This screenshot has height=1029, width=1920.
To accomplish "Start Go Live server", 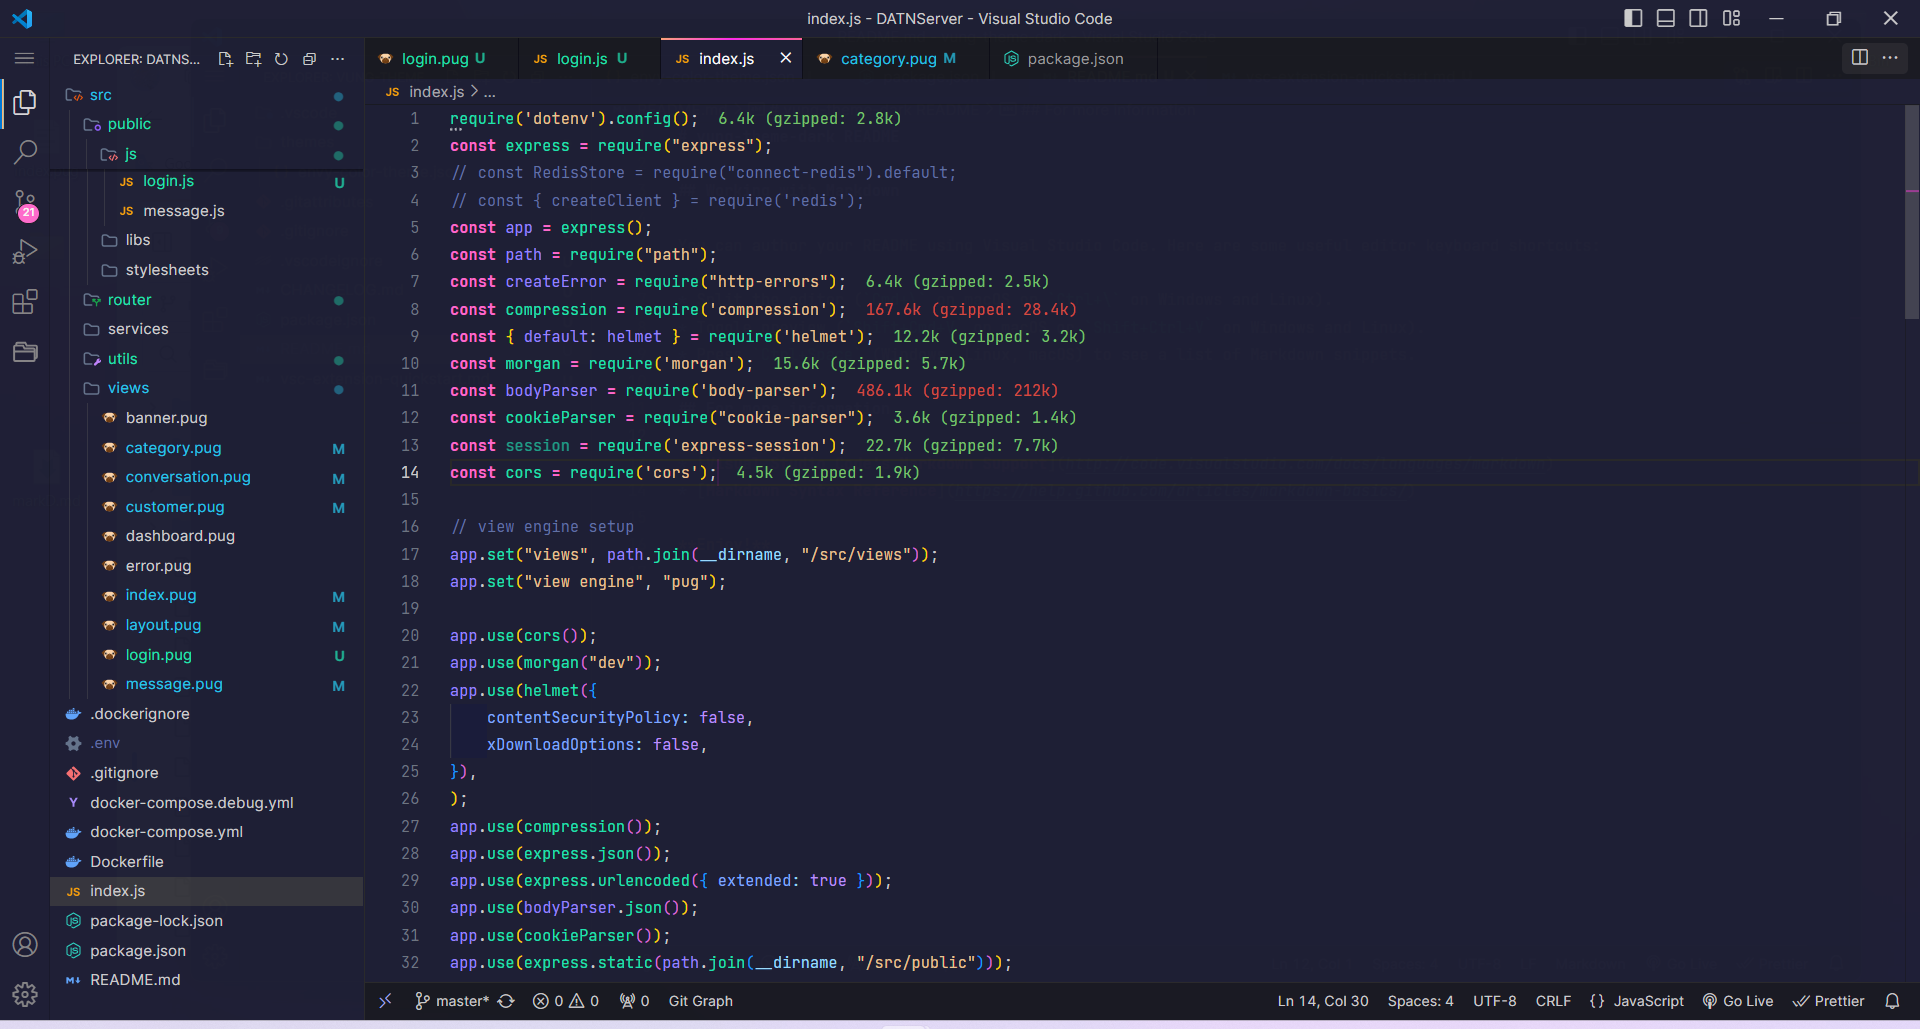I will (x=1738, y=1001).
